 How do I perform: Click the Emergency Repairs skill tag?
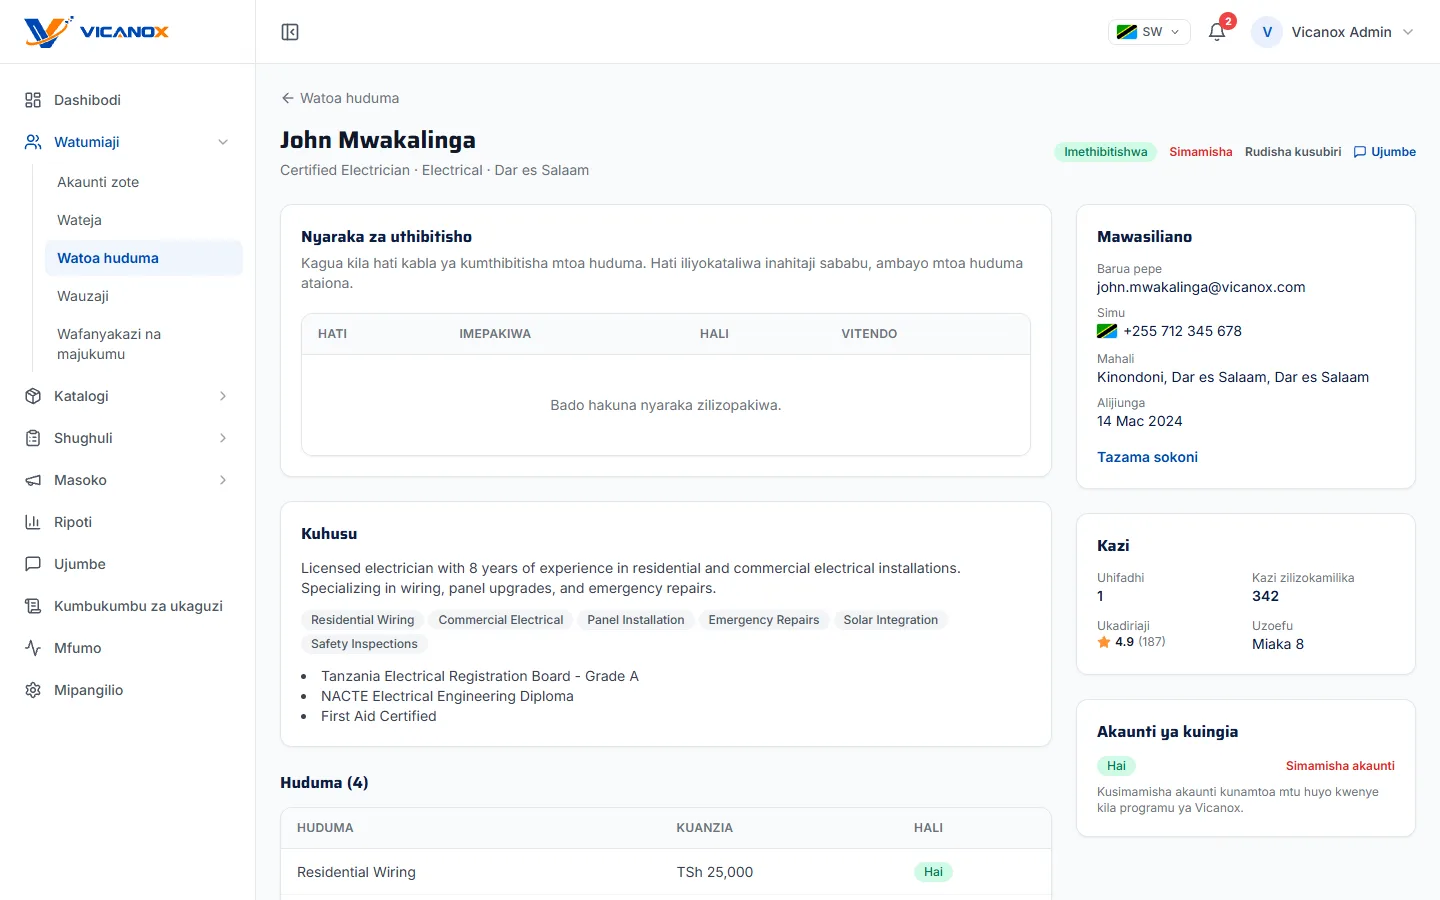coord(763,620)
